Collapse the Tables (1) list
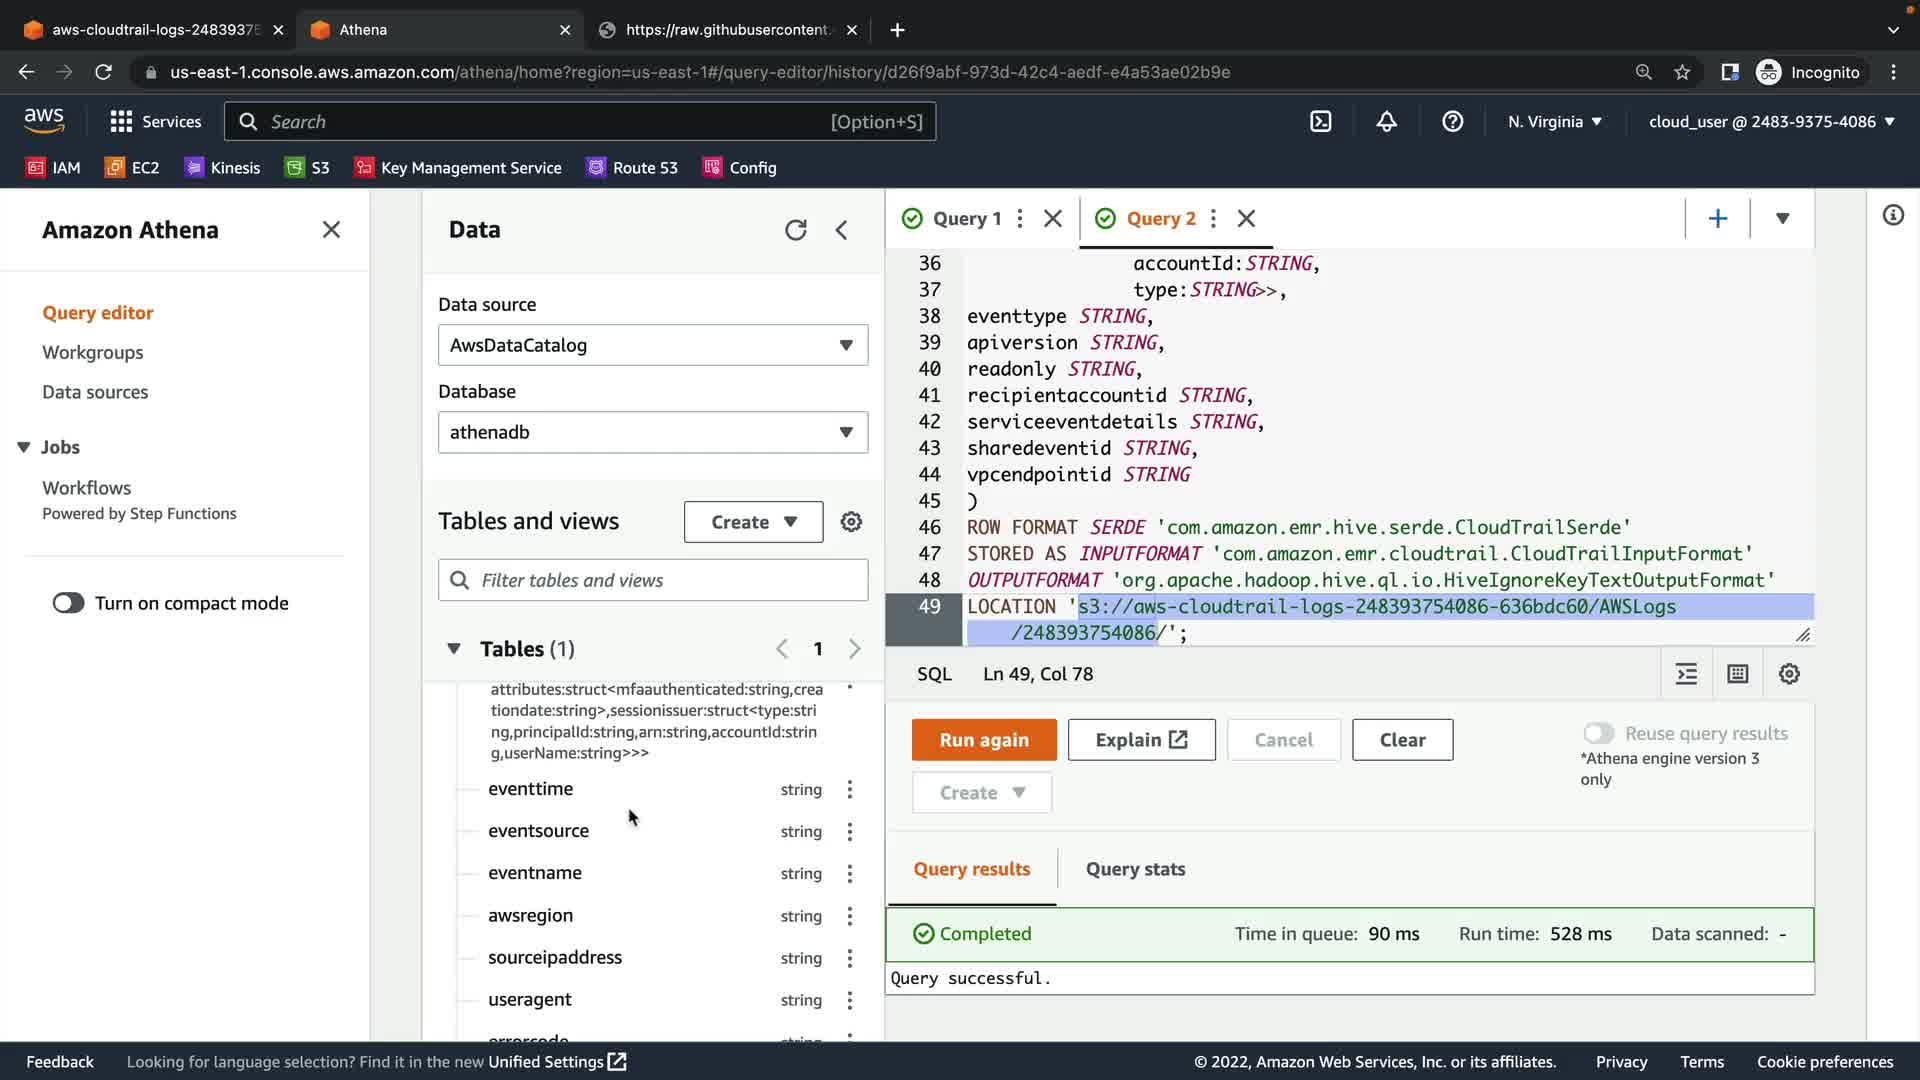The width and height of the screenshot is (1920, 1080). click(454, 649)
